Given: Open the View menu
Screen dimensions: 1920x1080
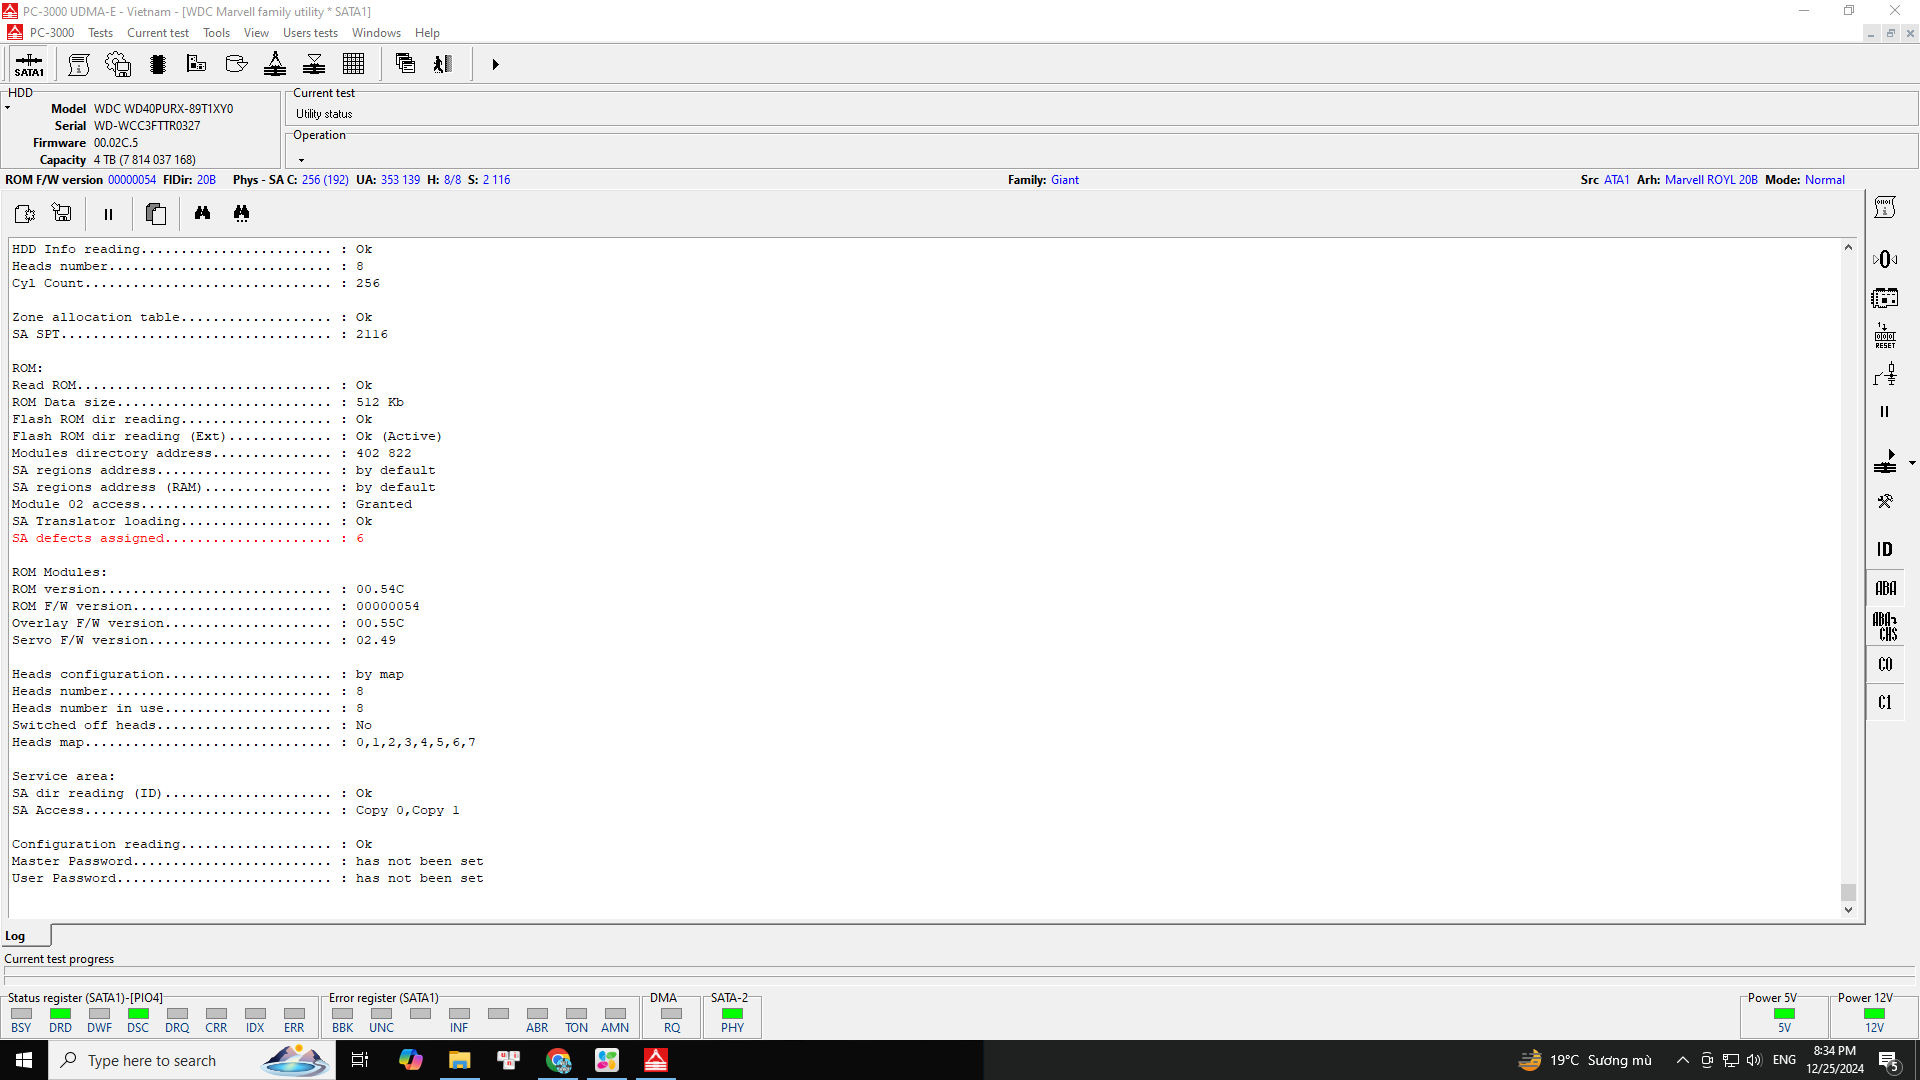Looking at the screenshot, I should pyautogui.click(x=256, y=33).
